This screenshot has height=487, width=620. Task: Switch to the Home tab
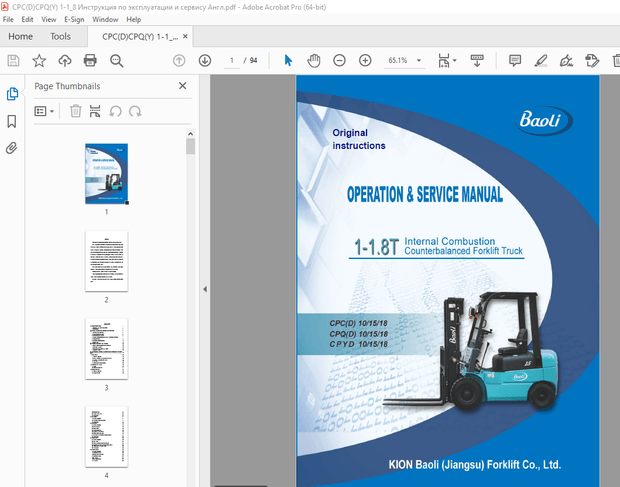pos(21,36)
